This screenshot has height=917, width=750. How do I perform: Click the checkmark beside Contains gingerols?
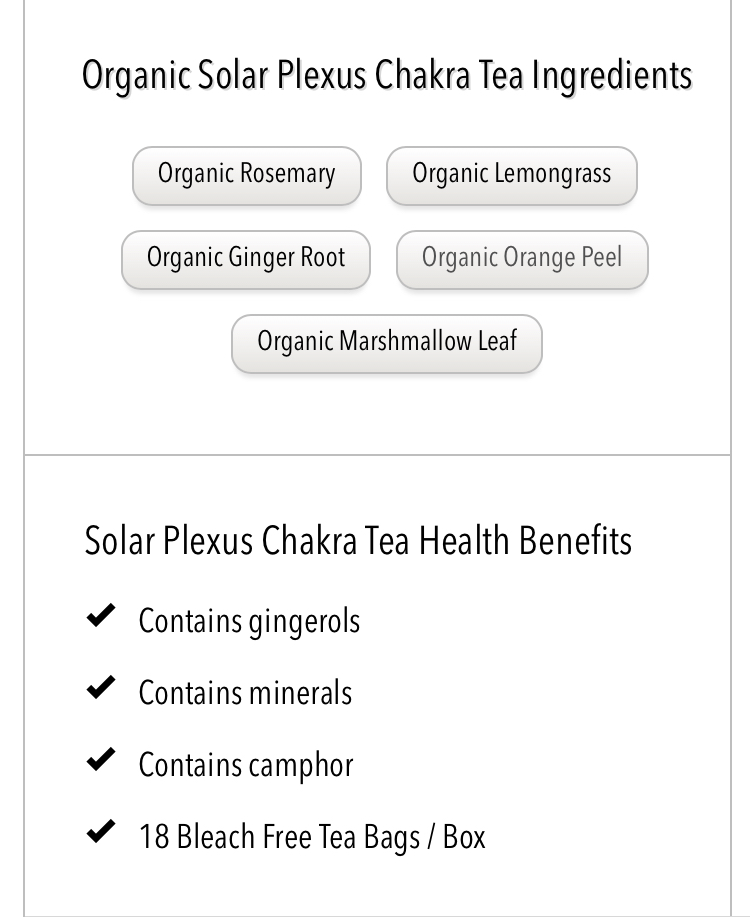[x=101, y=616]
